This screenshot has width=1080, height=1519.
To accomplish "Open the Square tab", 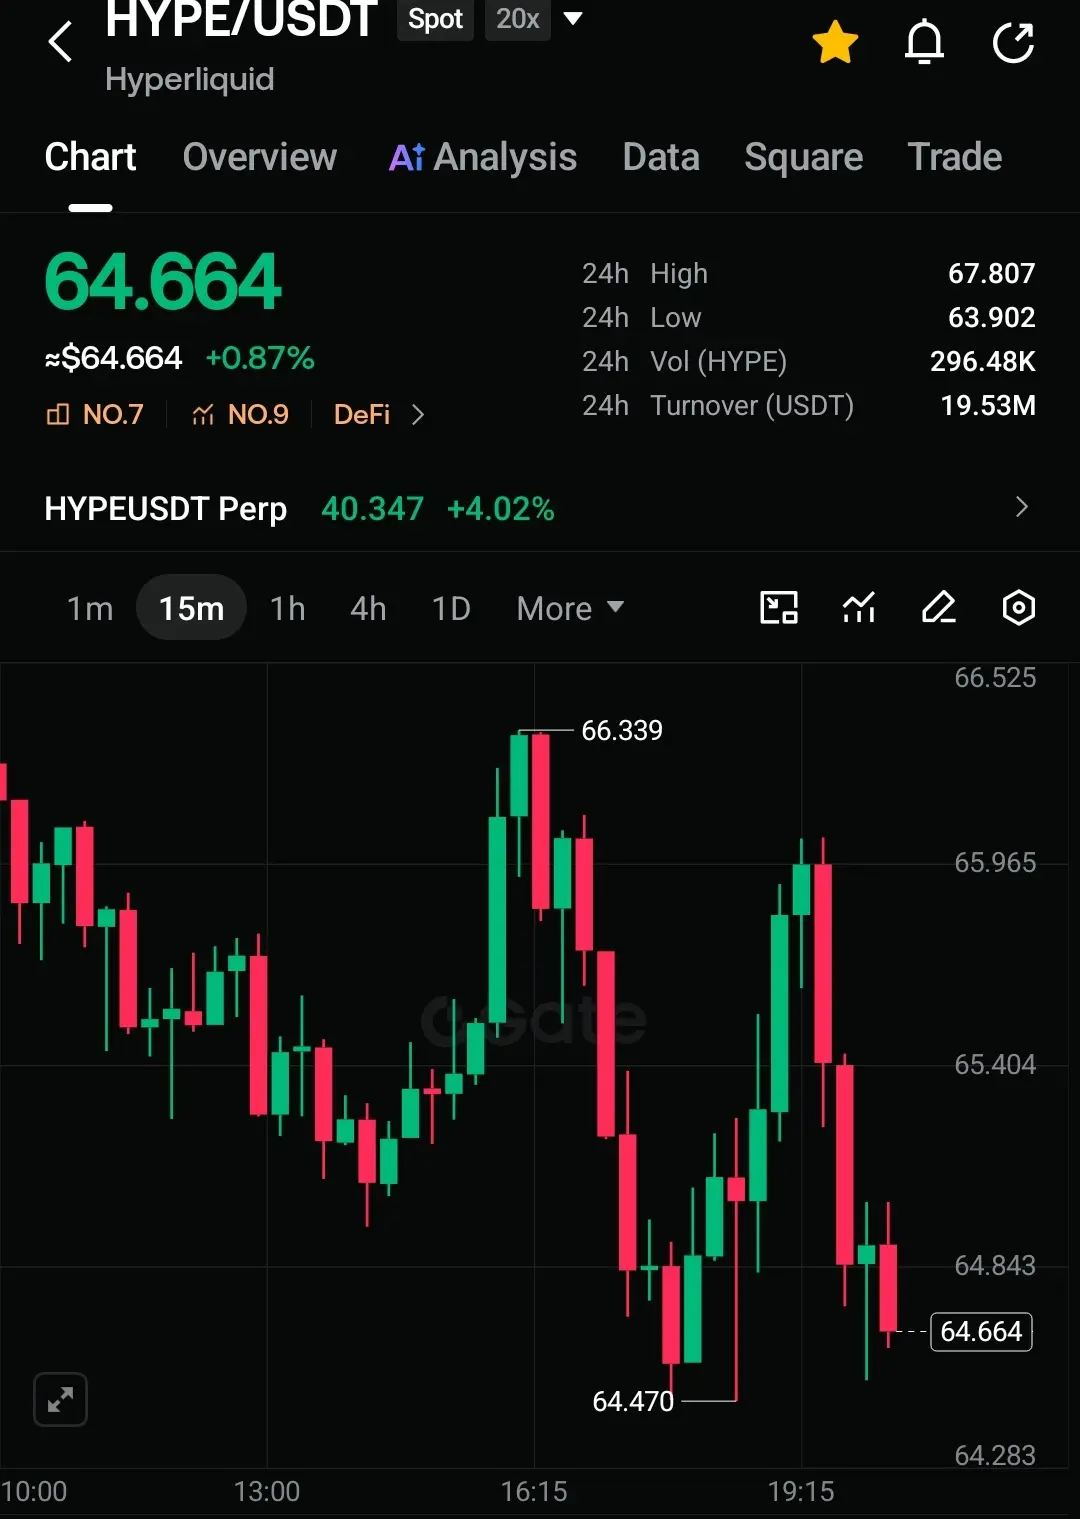I will [x=804, y=157].
